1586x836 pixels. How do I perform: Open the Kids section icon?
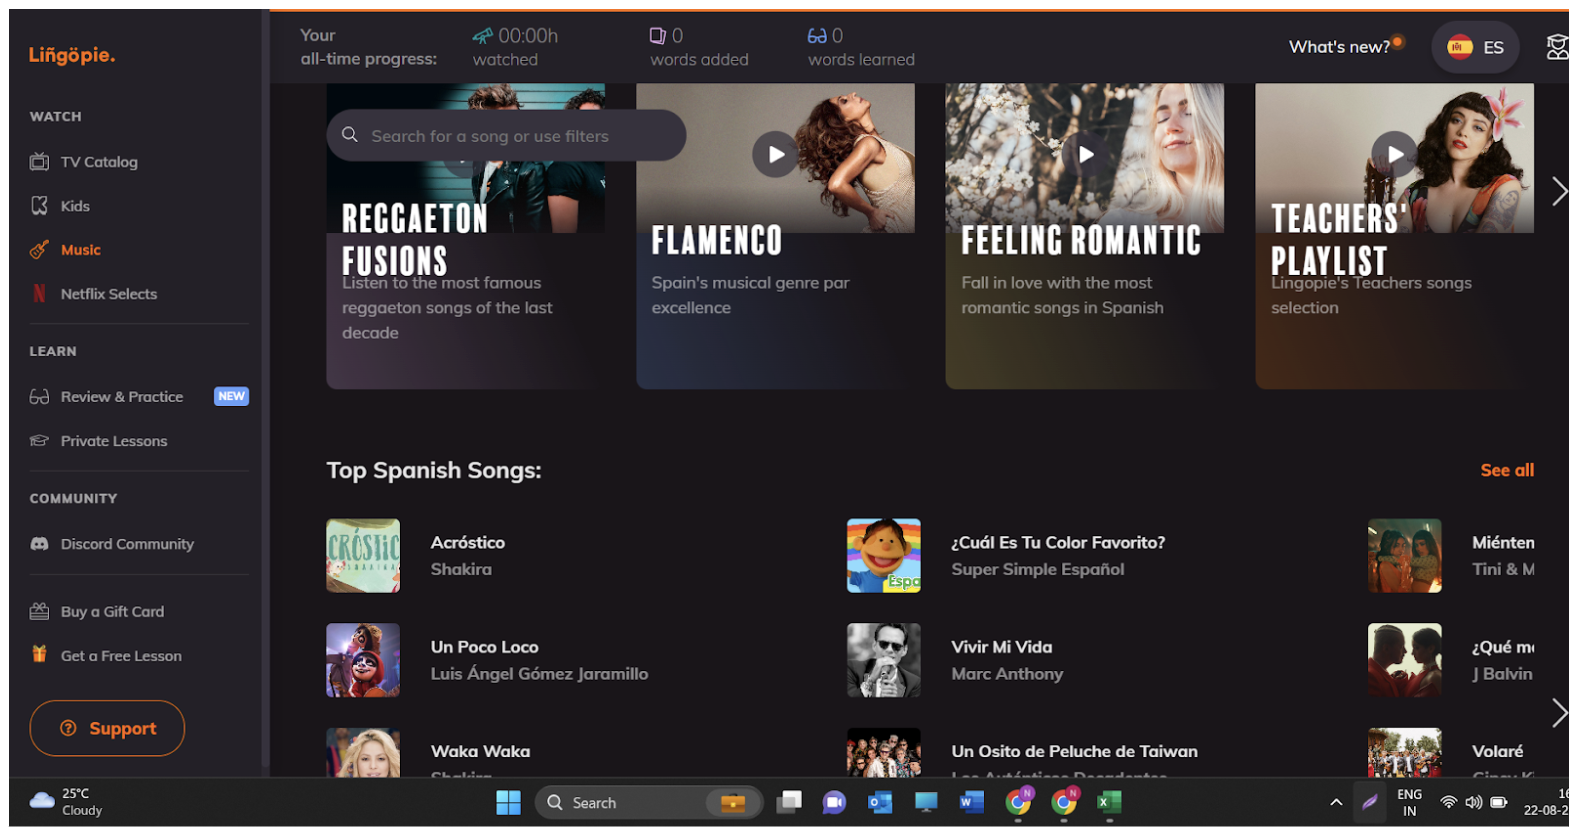(39, 205)
